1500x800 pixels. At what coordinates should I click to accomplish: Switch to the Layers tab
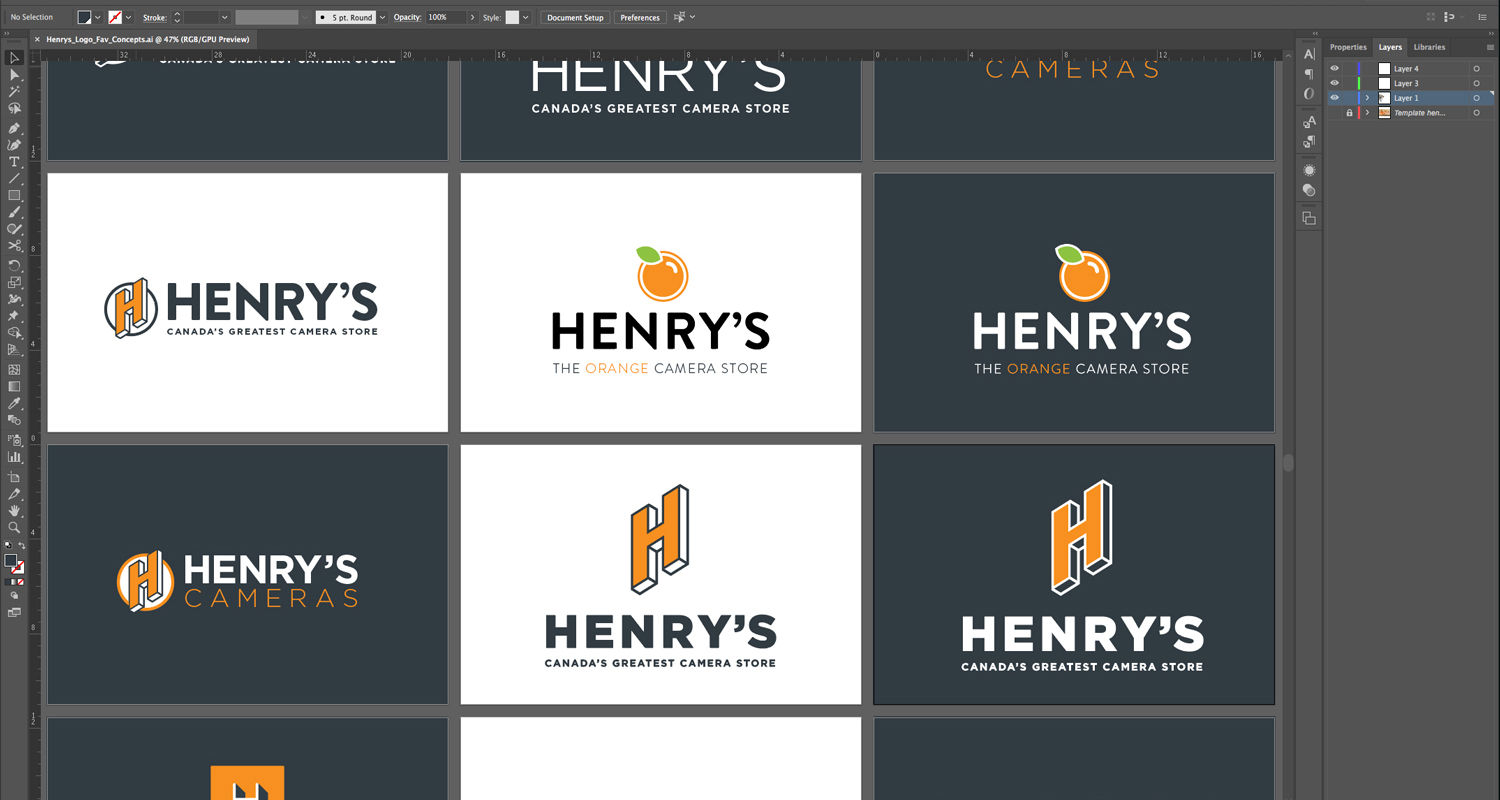pos(1390,47)
